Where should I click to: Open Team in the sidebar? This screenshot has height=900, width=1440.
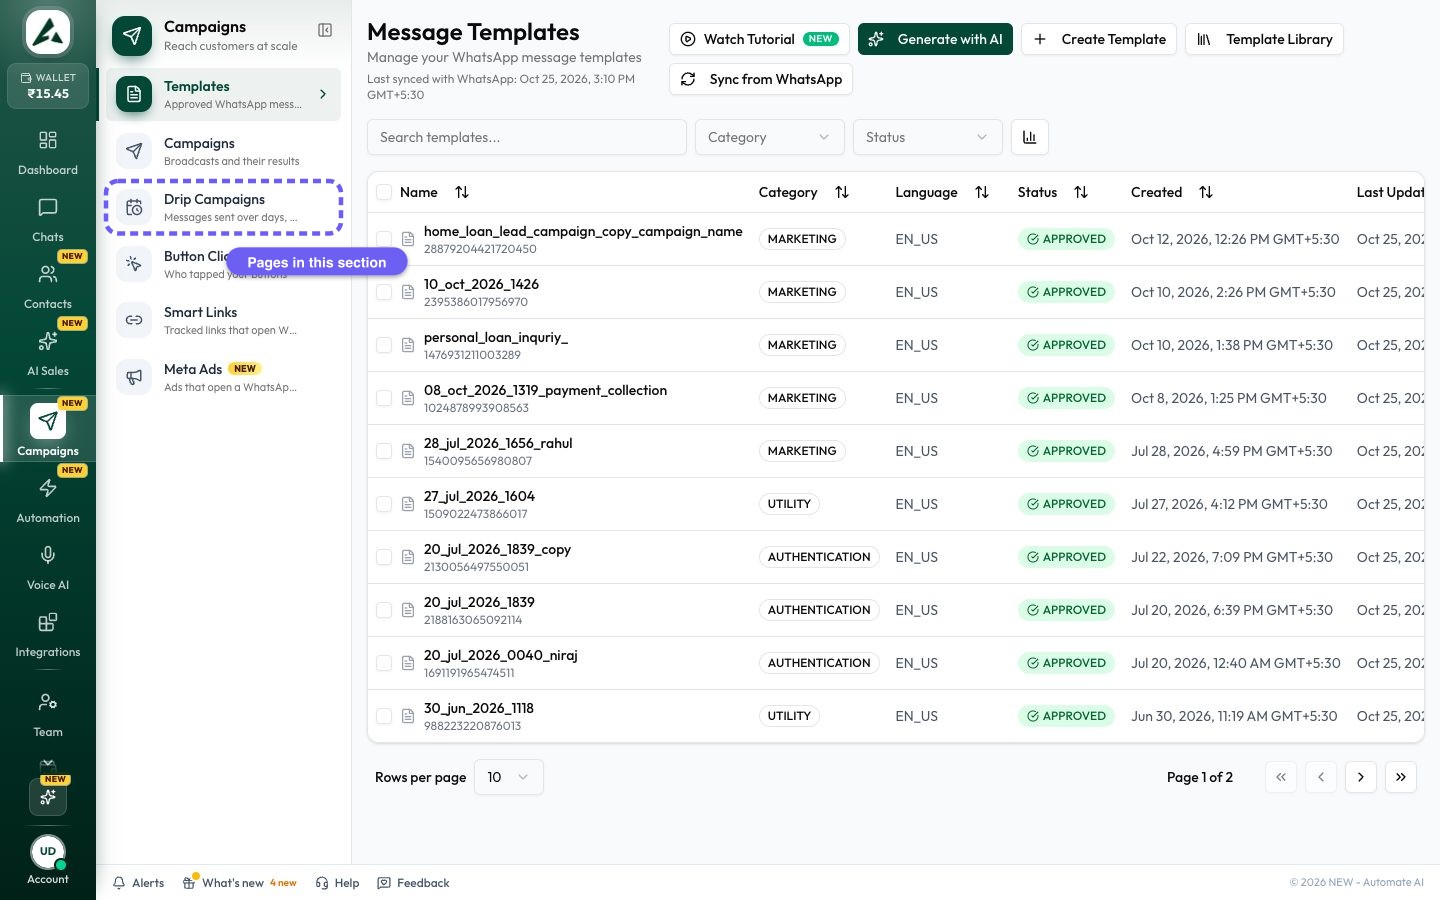coord(48,715)
